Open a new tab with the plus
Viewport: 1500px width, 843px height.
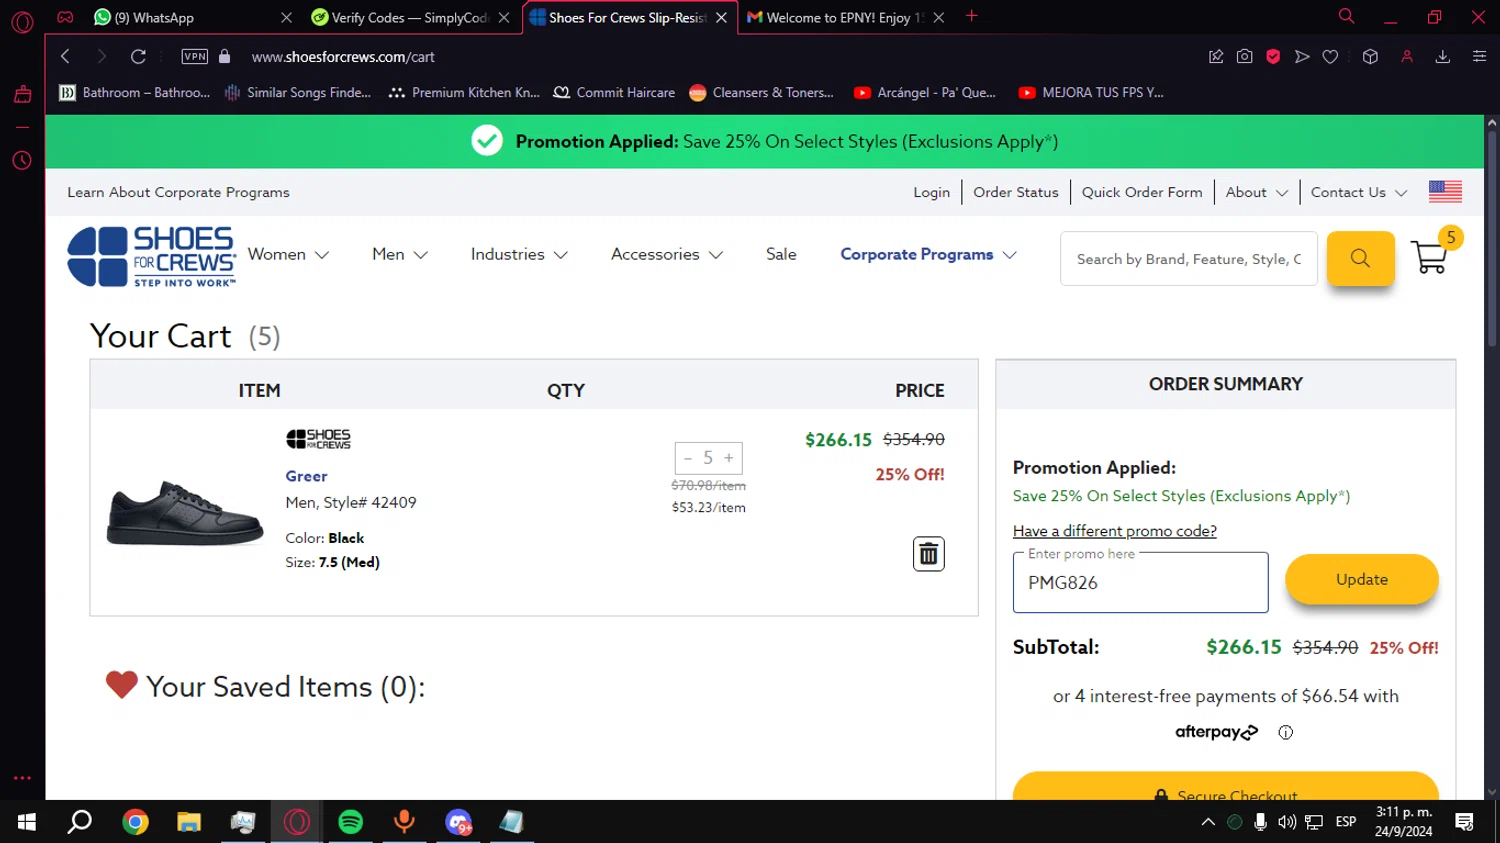[x=971, y=16]
